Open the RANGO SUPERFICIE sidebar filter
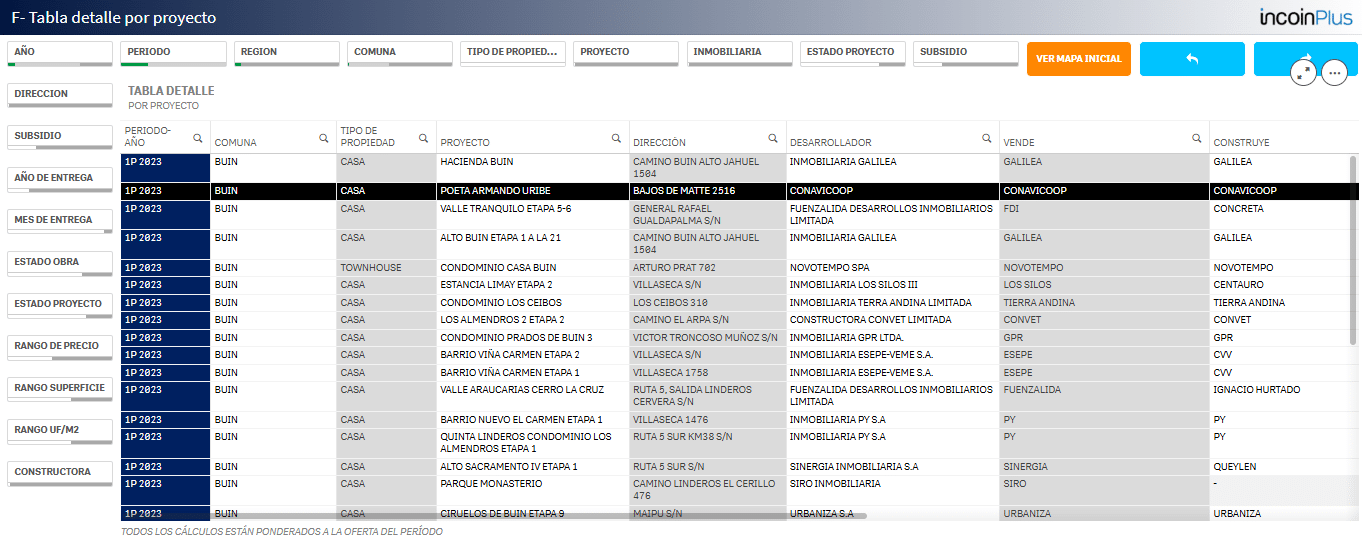Screen dimensions: 1362x543 tap(60, 390)
